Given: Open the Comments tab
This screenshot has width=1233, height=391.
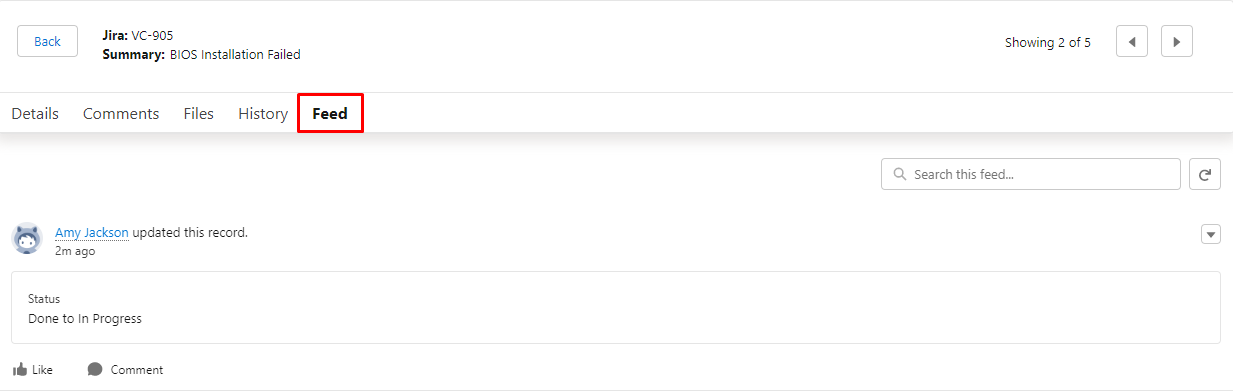Looking at the screenshot, I should pyautogui.click(x=121, y=114).
